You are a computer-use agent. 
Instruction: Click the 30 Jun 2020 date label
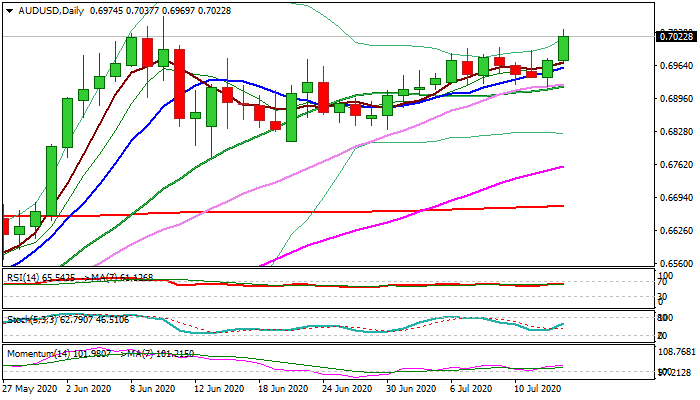[410, 387]
